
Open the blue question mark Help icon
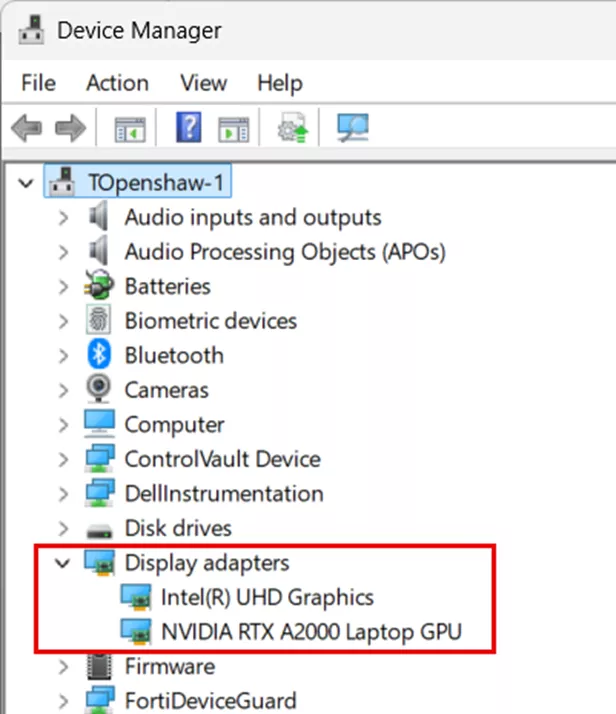pyautogui.click(x=188, y=128)
